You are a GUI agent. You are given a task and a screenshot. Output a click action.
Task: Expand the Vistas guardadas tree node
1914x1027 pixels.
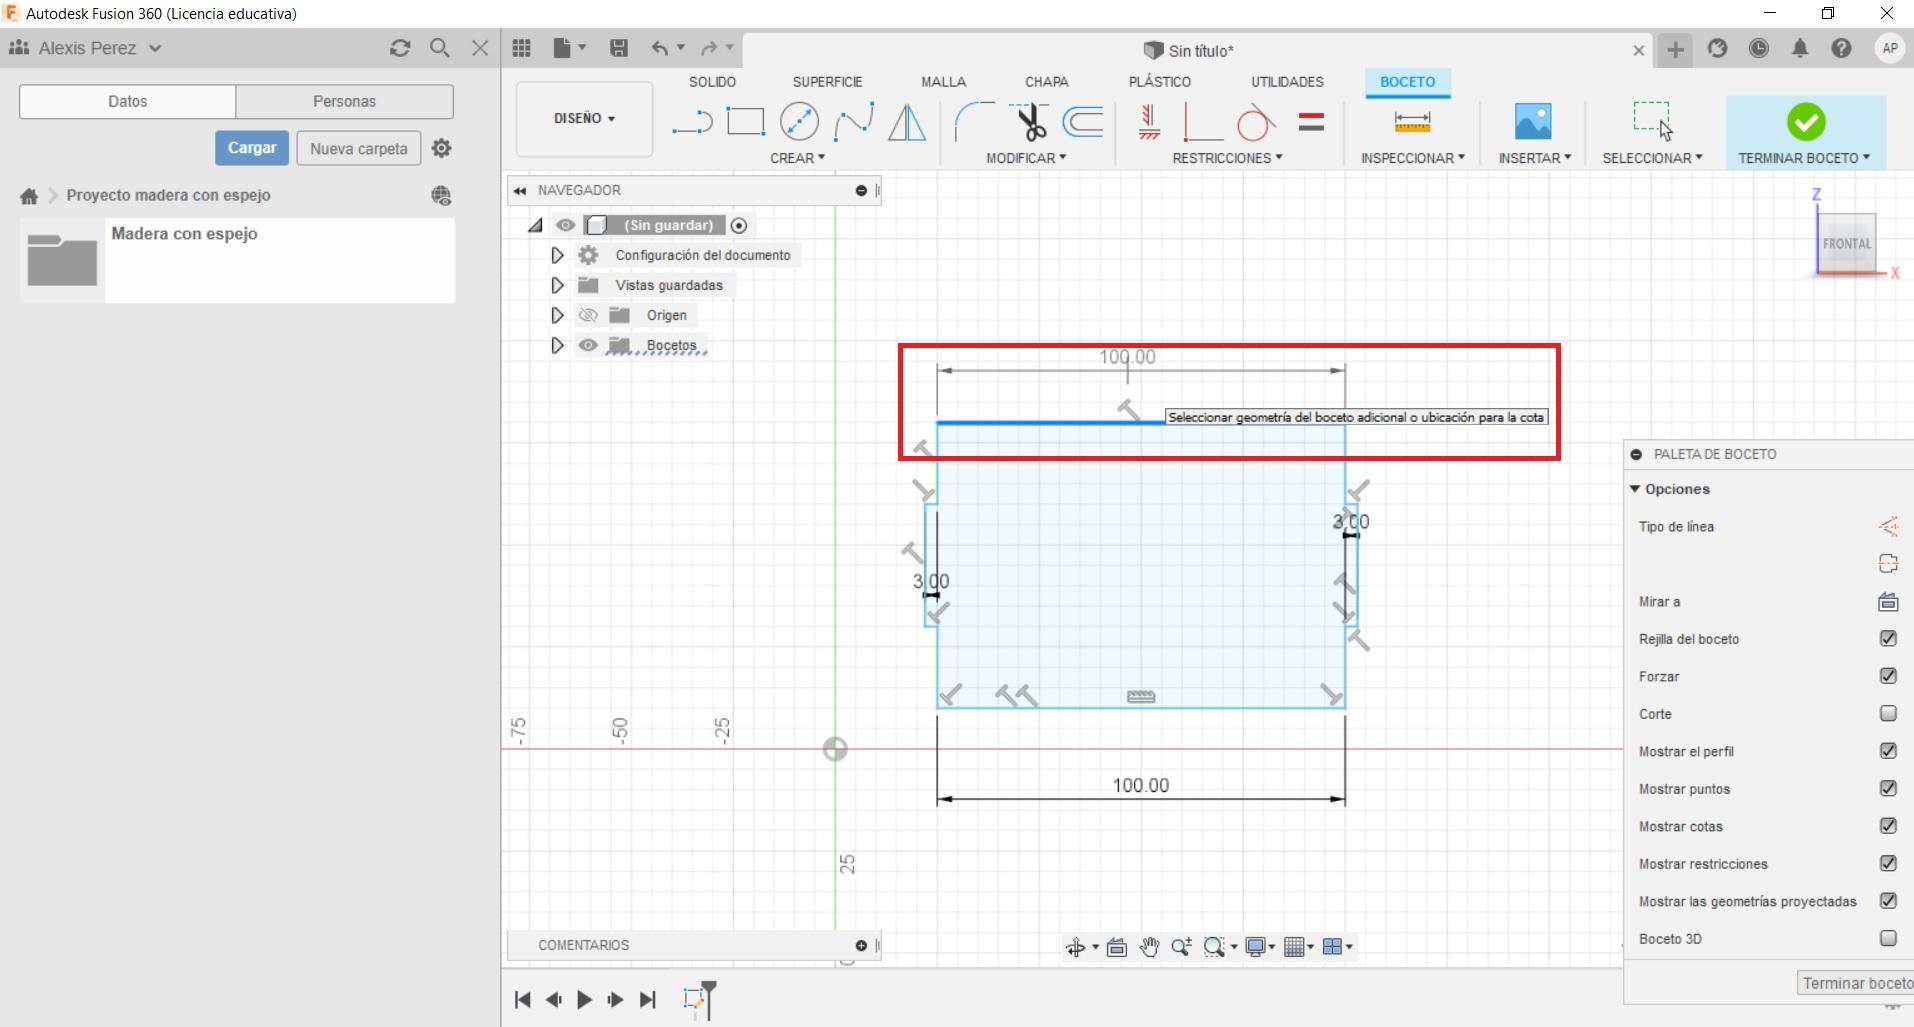(557, 285)
